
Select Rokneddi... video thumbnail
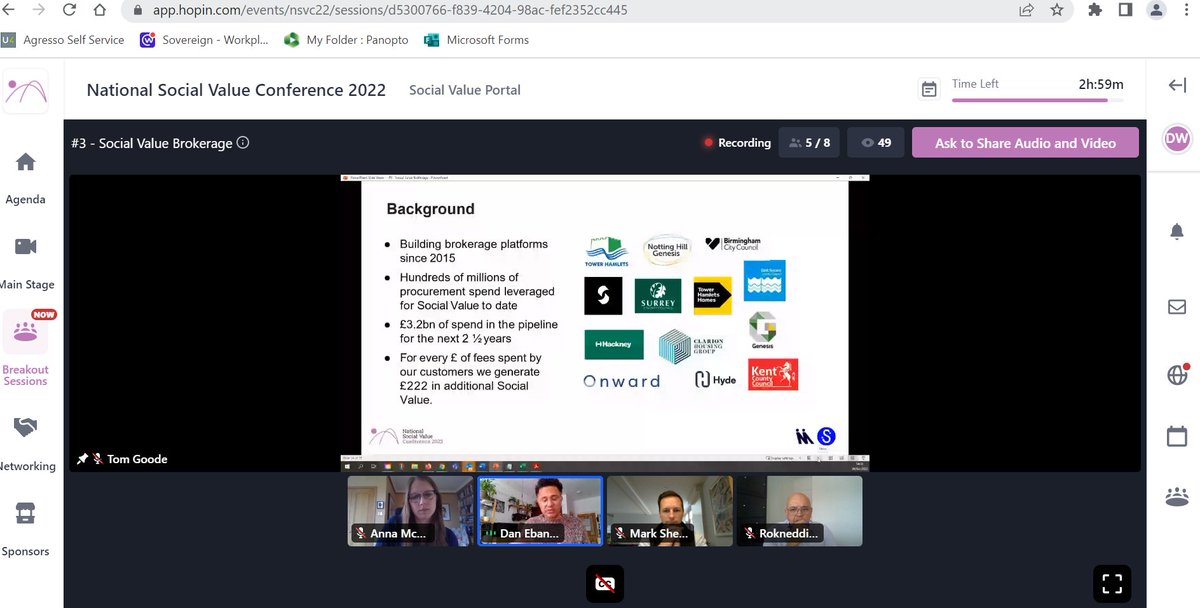tap(799, 510)
